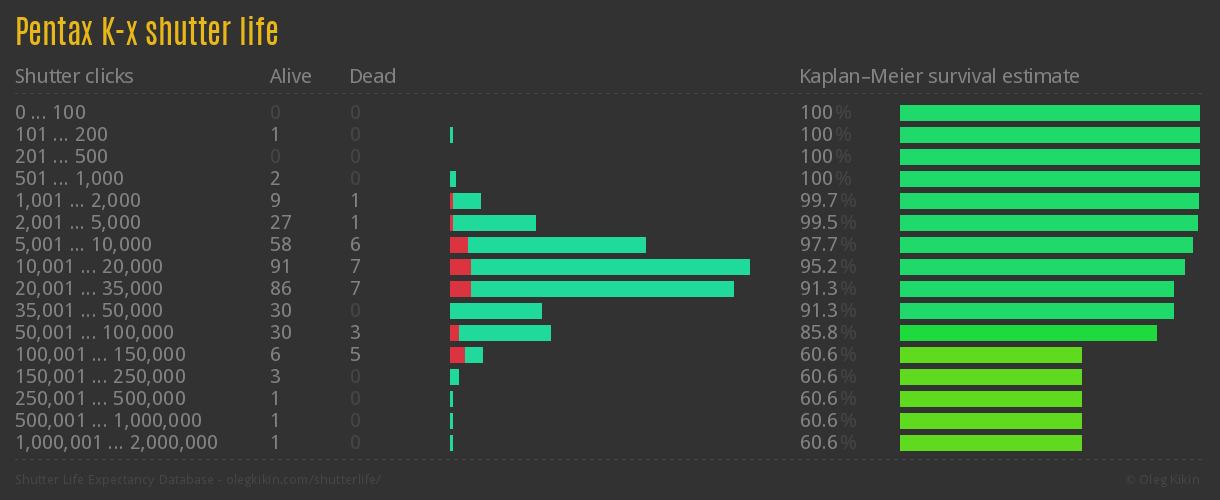The width and height of the screenshot is (1220, 500).
Task: Click the red dead segment in 50,001 … 100,000 bar
Action: 454,333
